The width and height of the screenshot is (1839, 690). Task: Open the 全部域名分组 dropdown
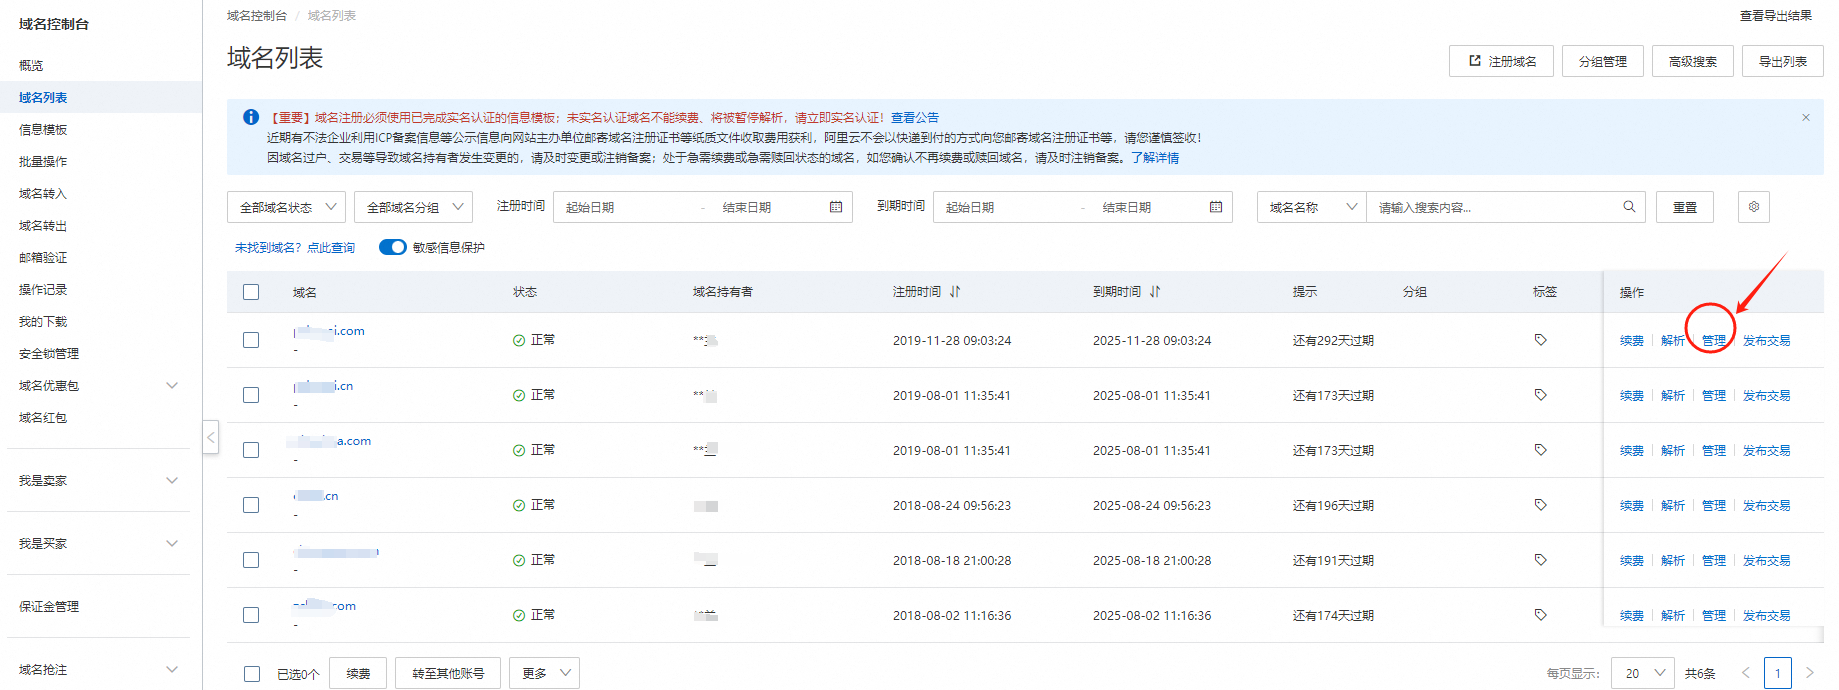413,207
